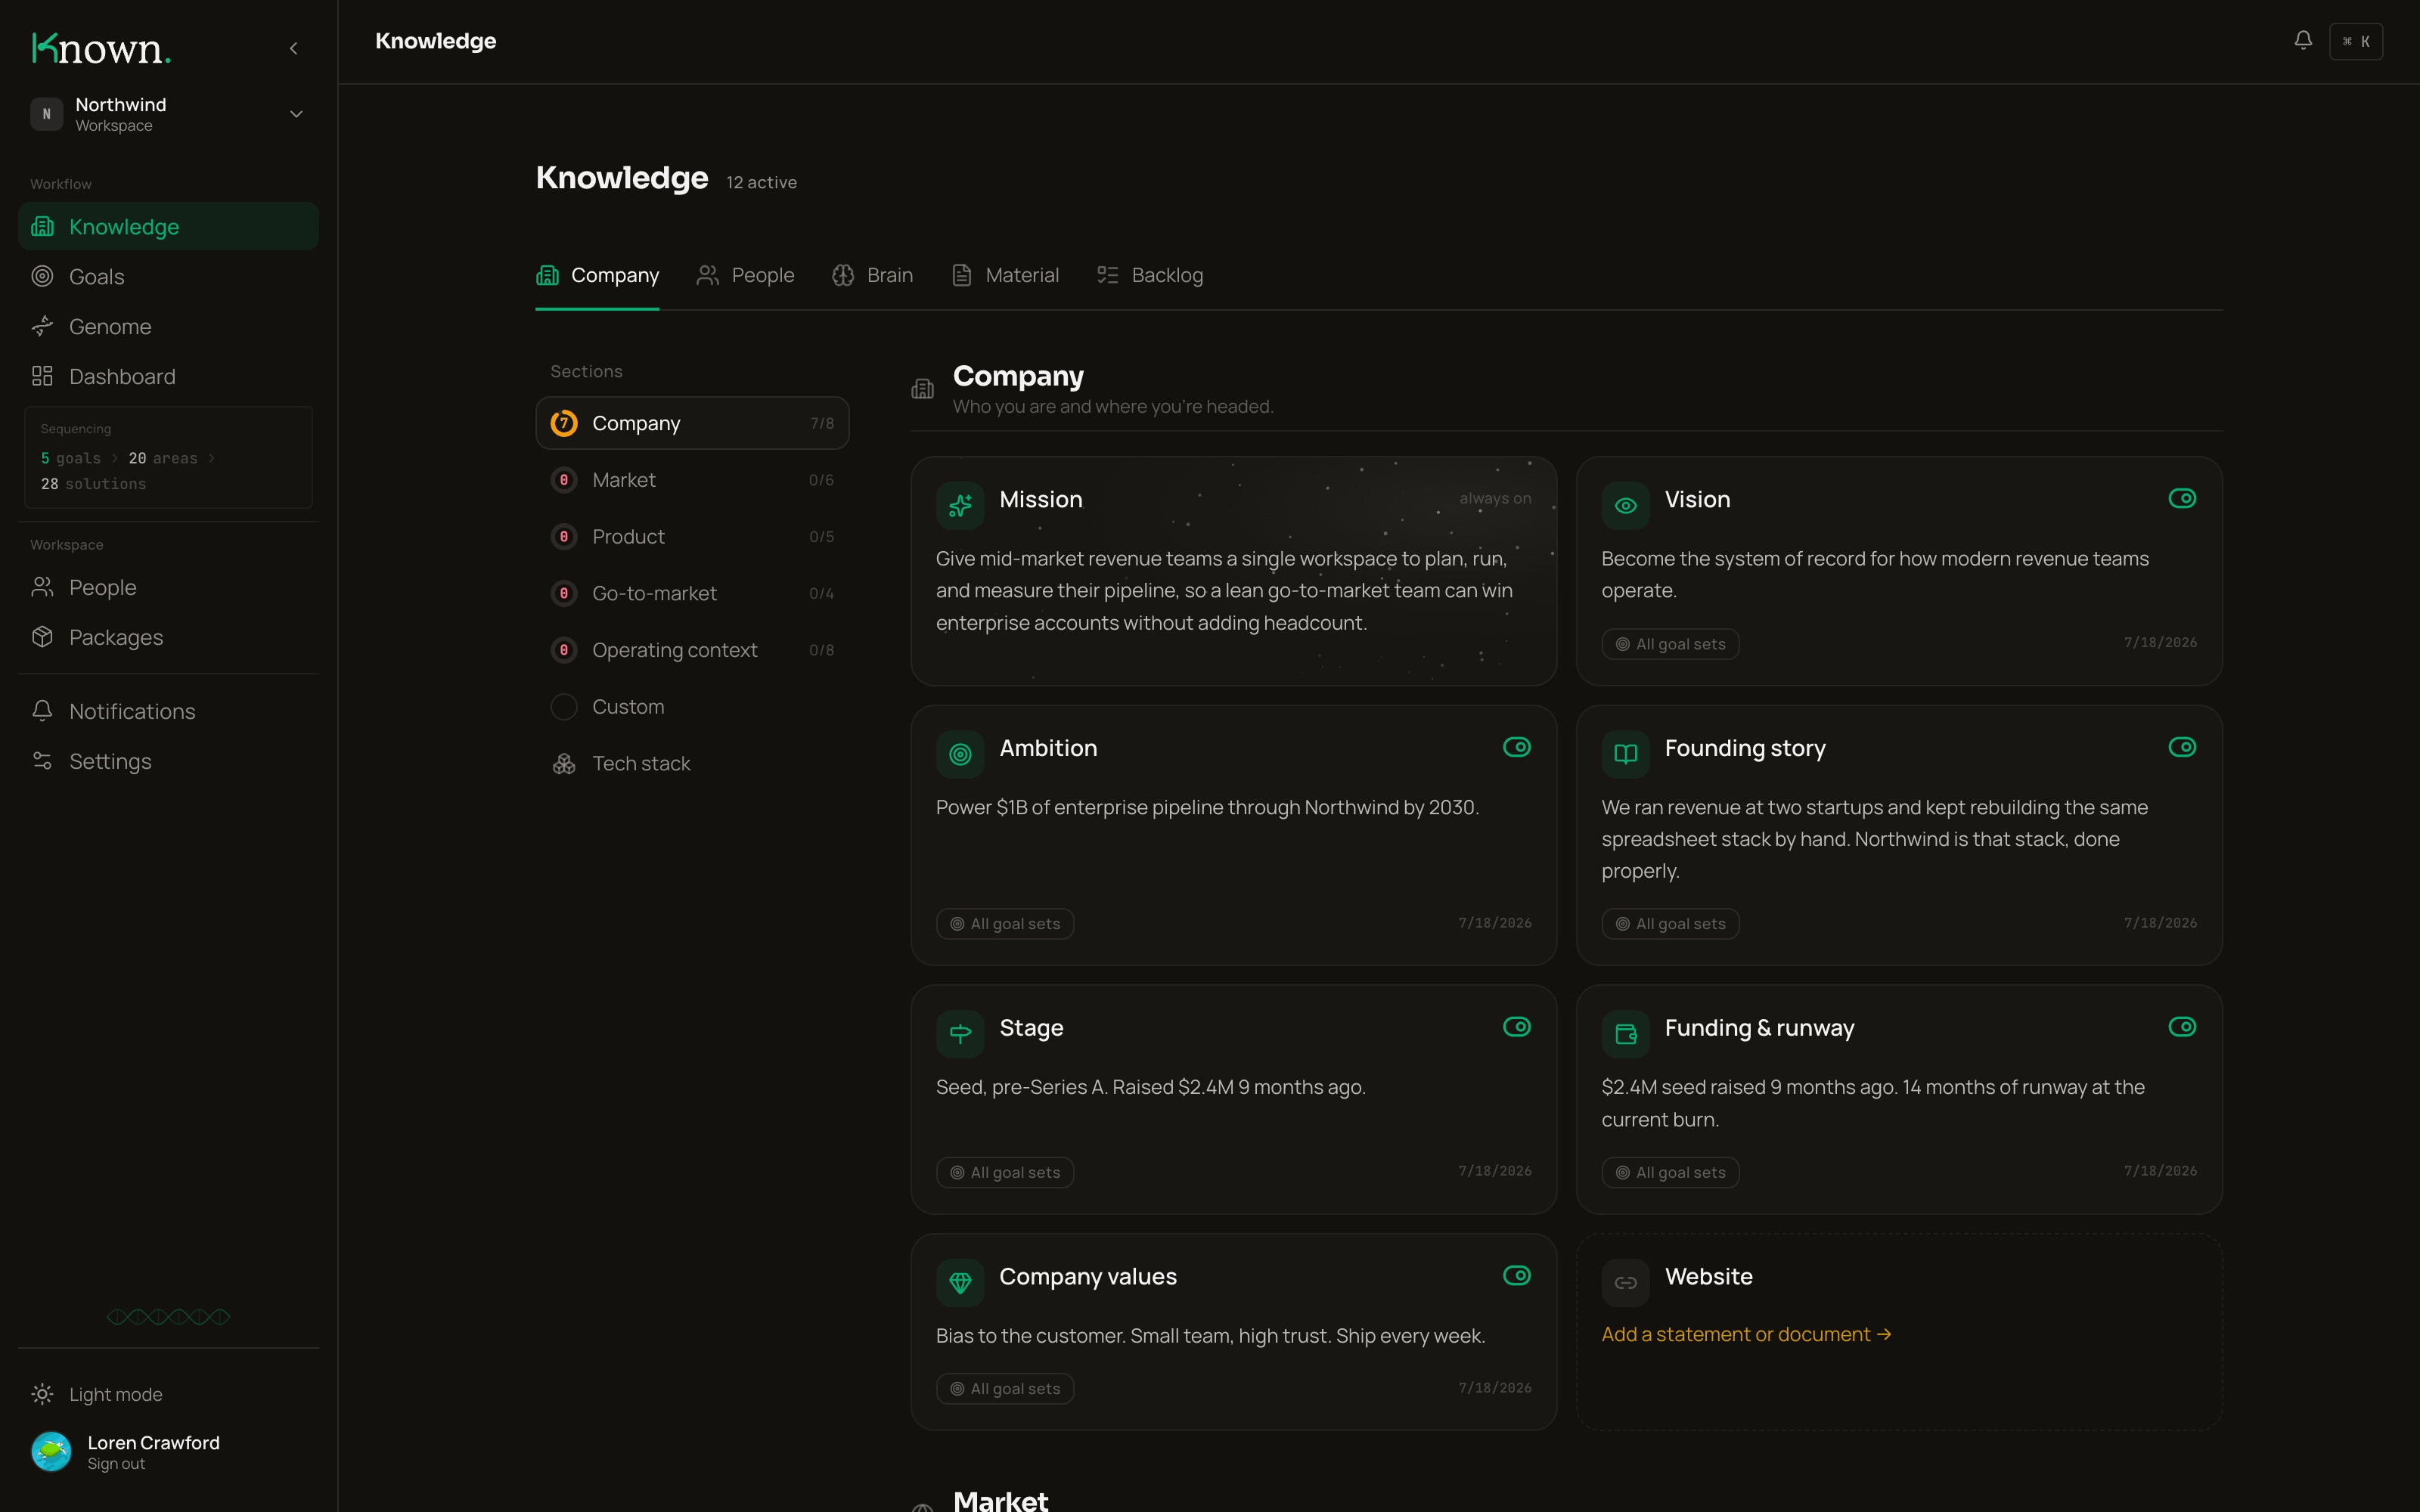This screenshot has width=2420, height=1512.
Task: Open Goals in the sidebar
Action: pos(168,276)
